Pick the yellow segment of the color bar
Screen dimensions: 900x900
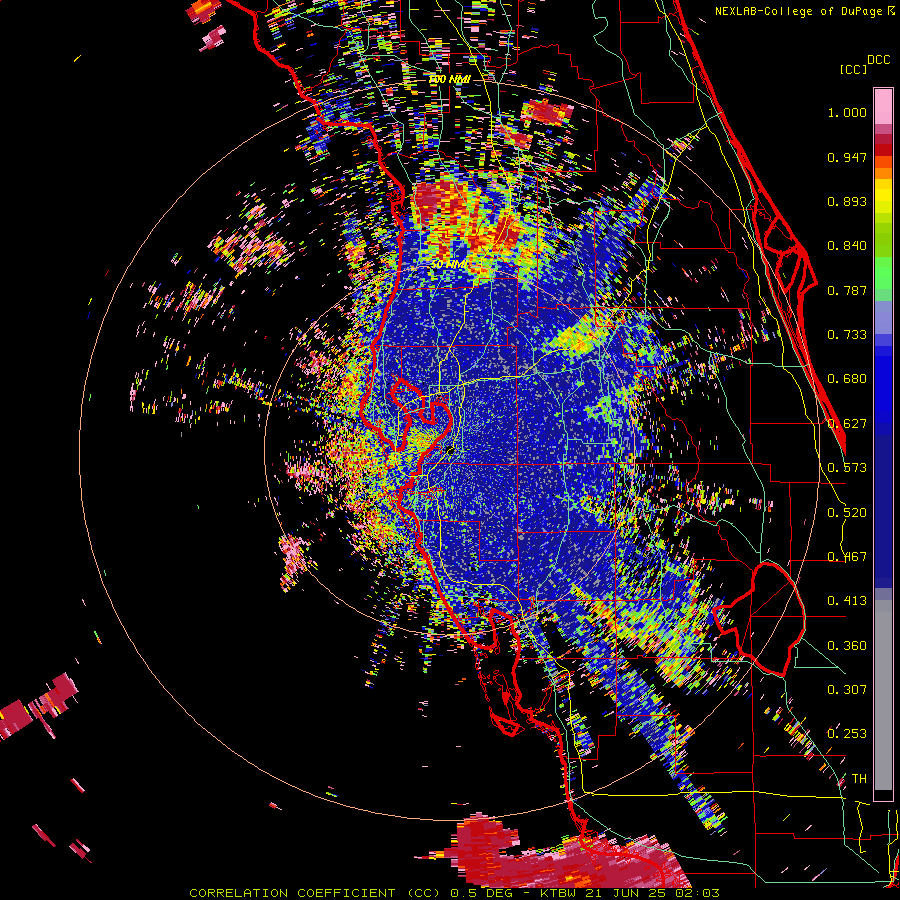pyautogui.click(x=883, y=196)
